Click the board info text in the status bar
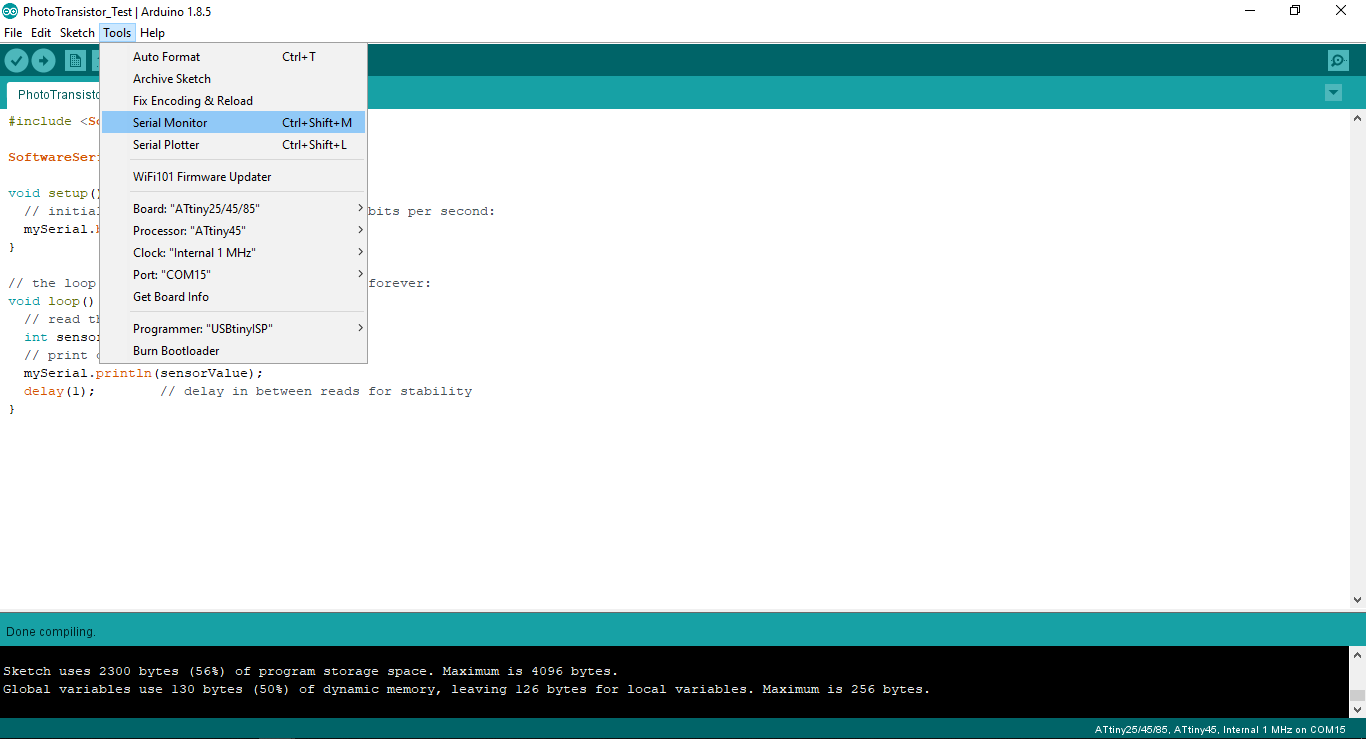 pos(1220,730)
